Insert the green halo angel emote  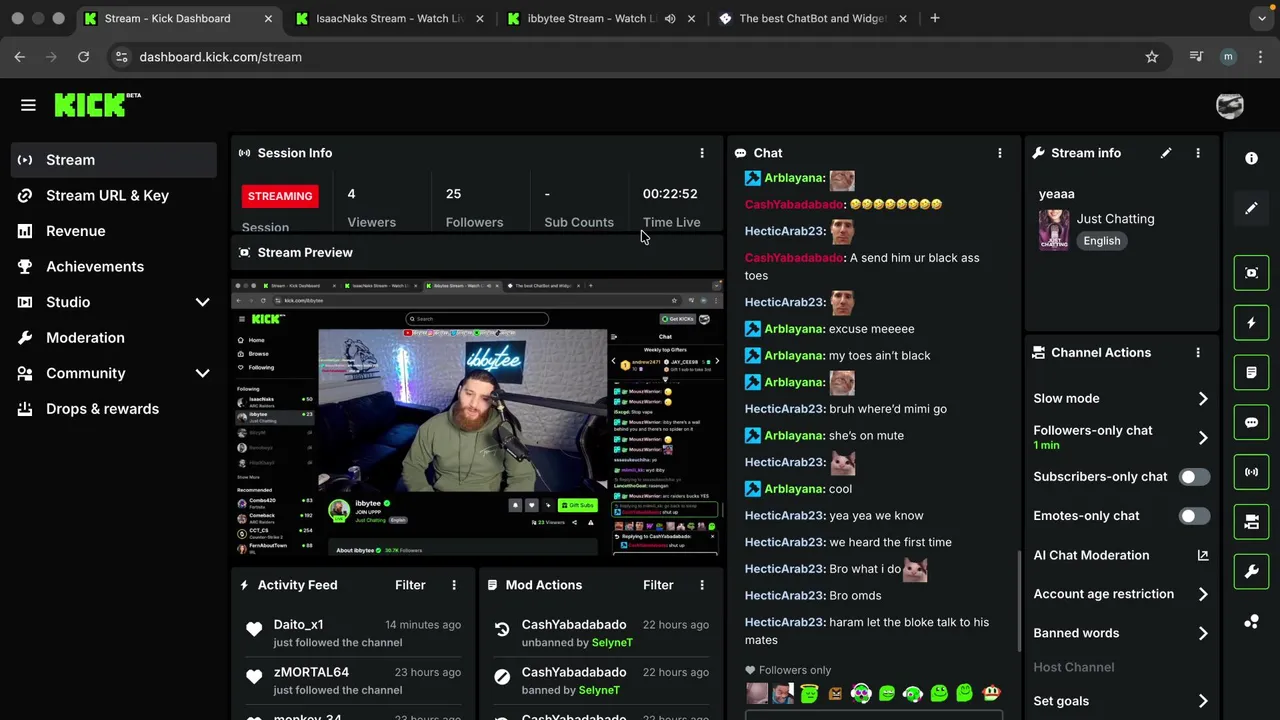(809, 693)
